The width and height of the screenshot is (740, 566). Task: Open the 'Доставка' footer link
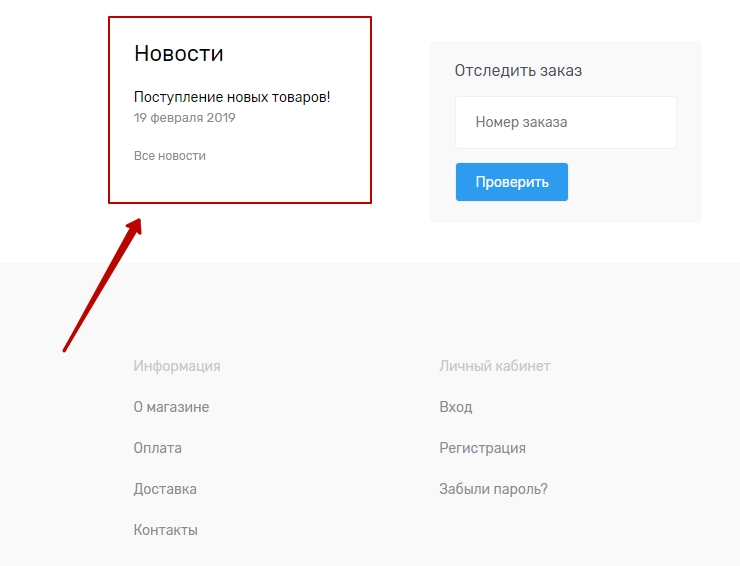pos(165,489)
